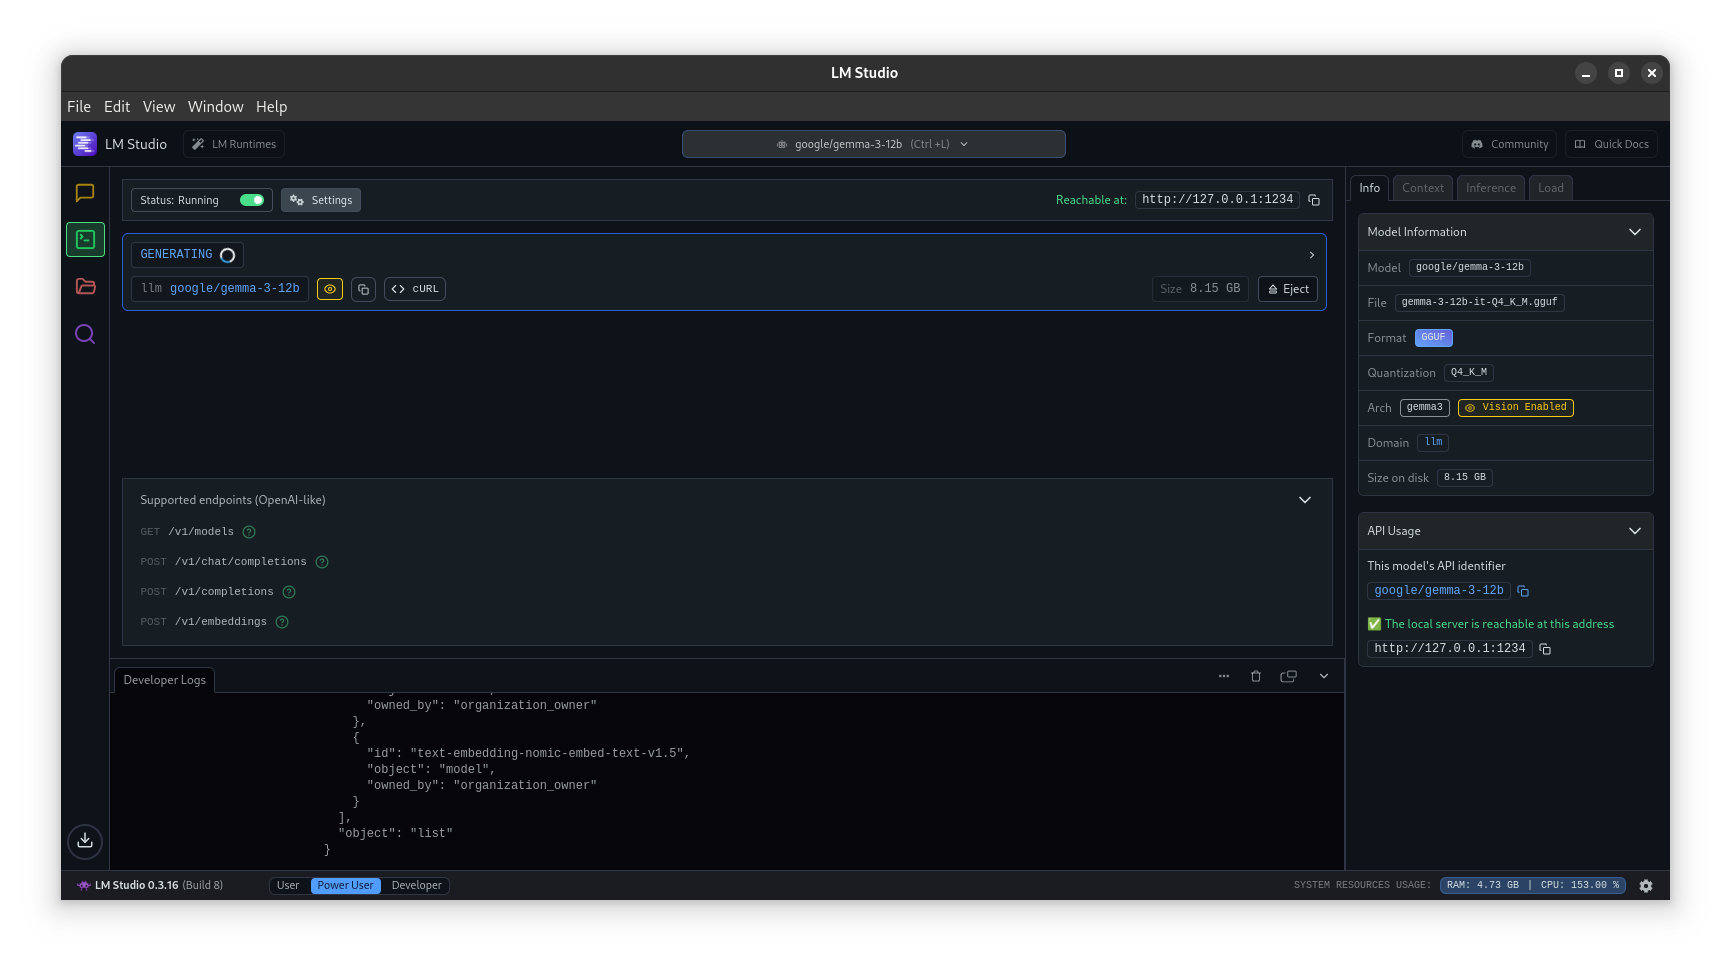Open the chat sidebar icon
Viewport: 1731px width, 967px height.
[x=85, y=193]
